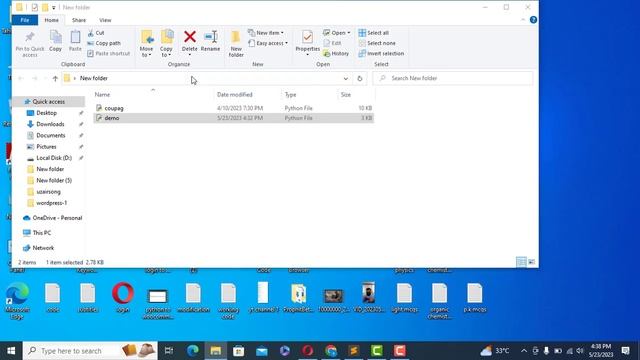
Task: Open Microsoft Edge desktop shortcut
Action: pos(17,301)
